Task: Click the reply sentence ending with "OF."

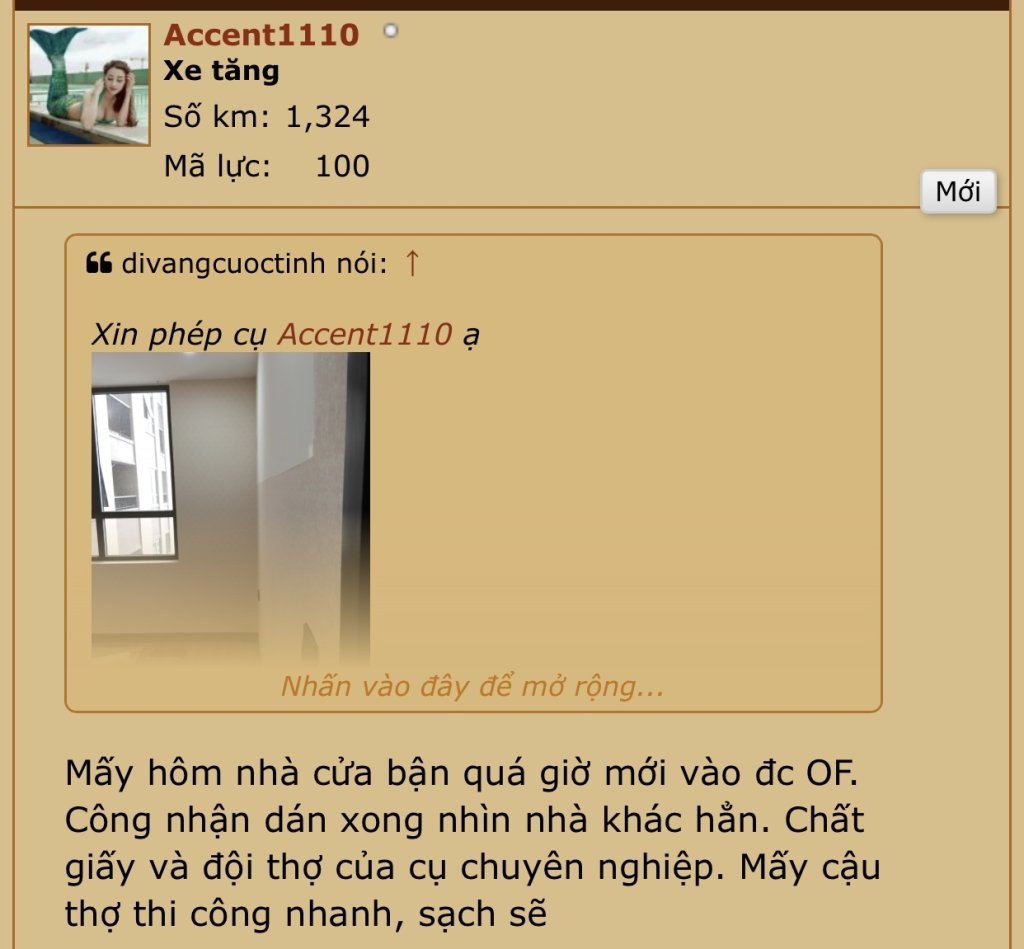Action: [x=462, y=773]
